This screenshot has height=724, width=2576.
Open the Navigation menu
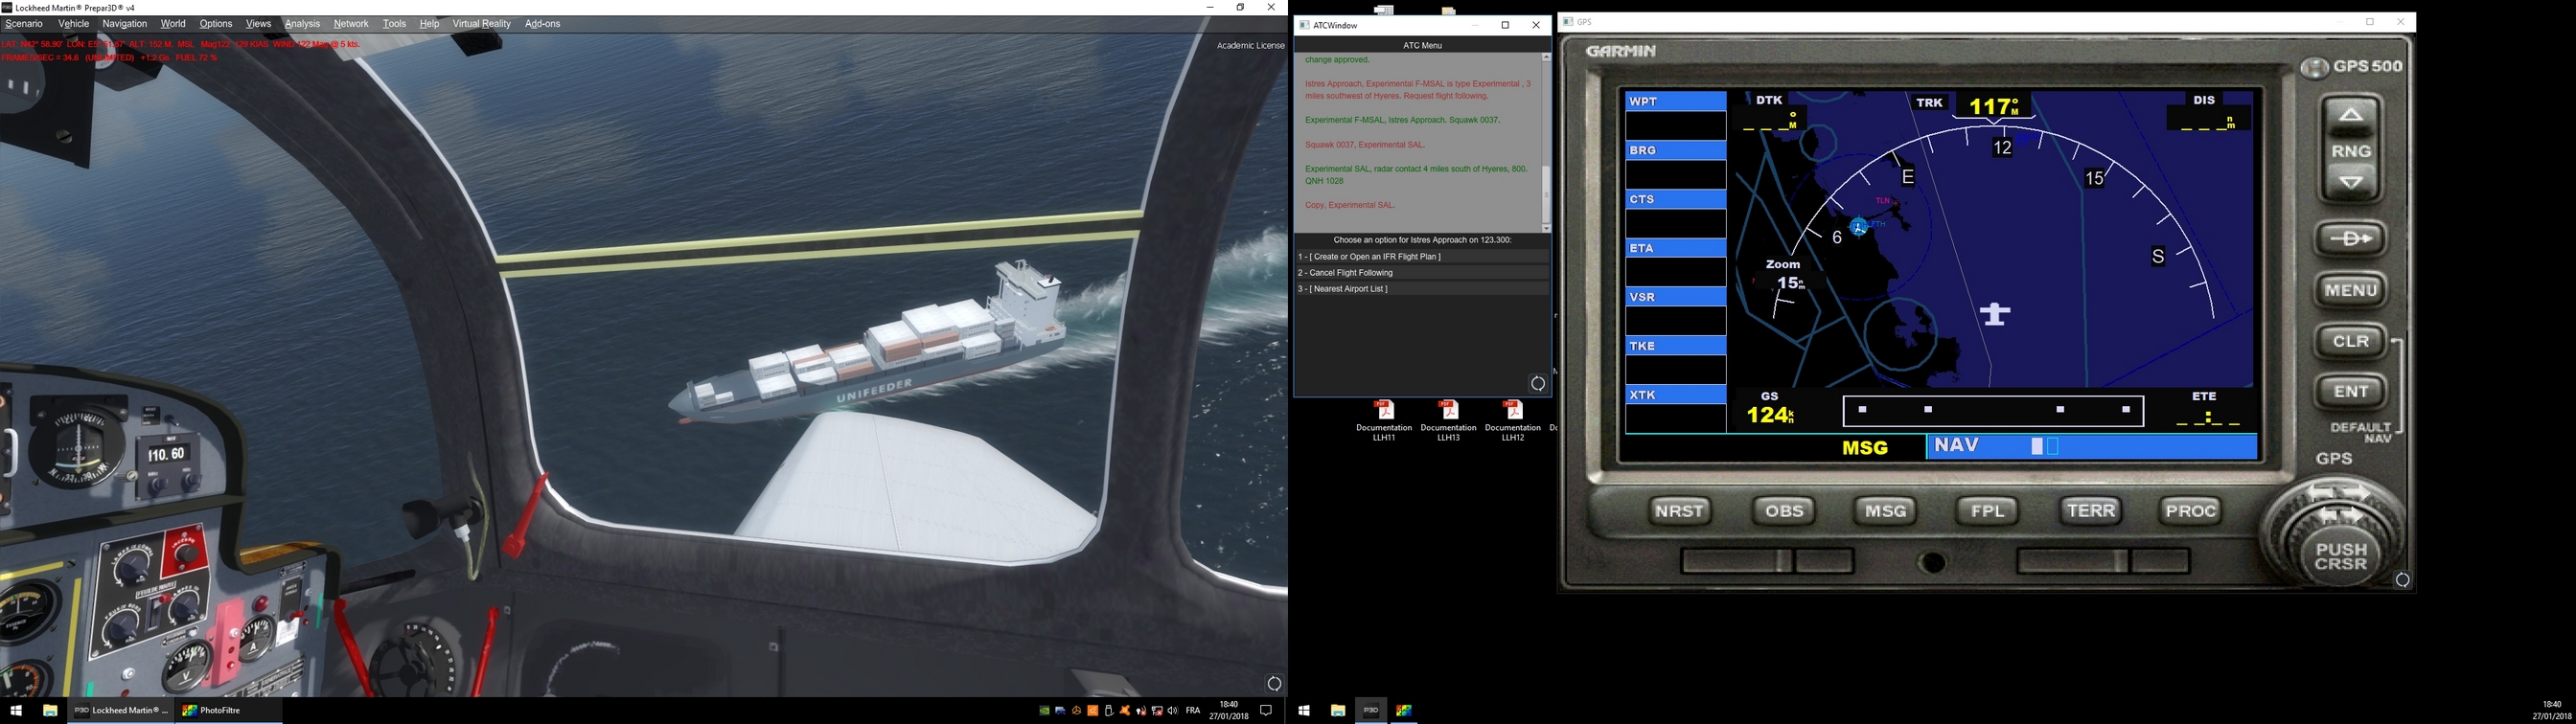tap(125, 24)
